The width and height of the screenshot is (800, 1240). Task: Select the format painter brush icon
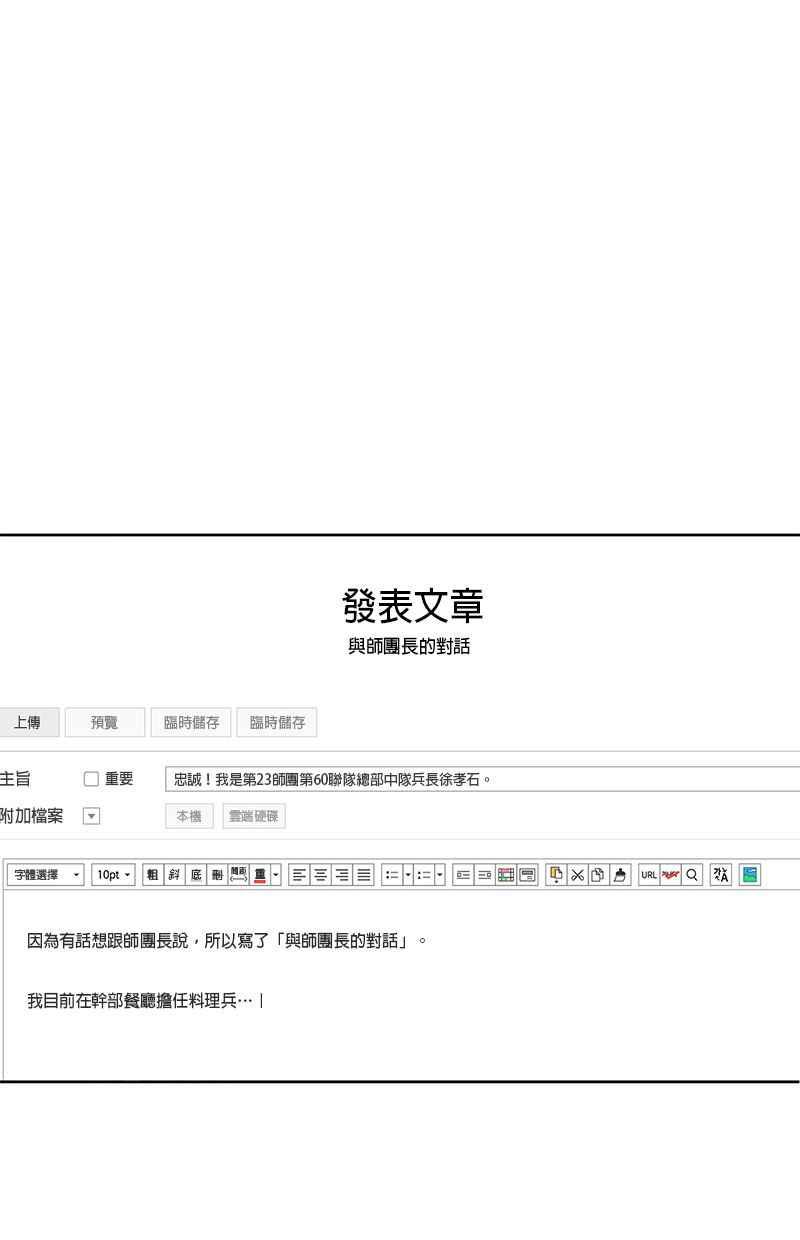(x=620, y=875)
